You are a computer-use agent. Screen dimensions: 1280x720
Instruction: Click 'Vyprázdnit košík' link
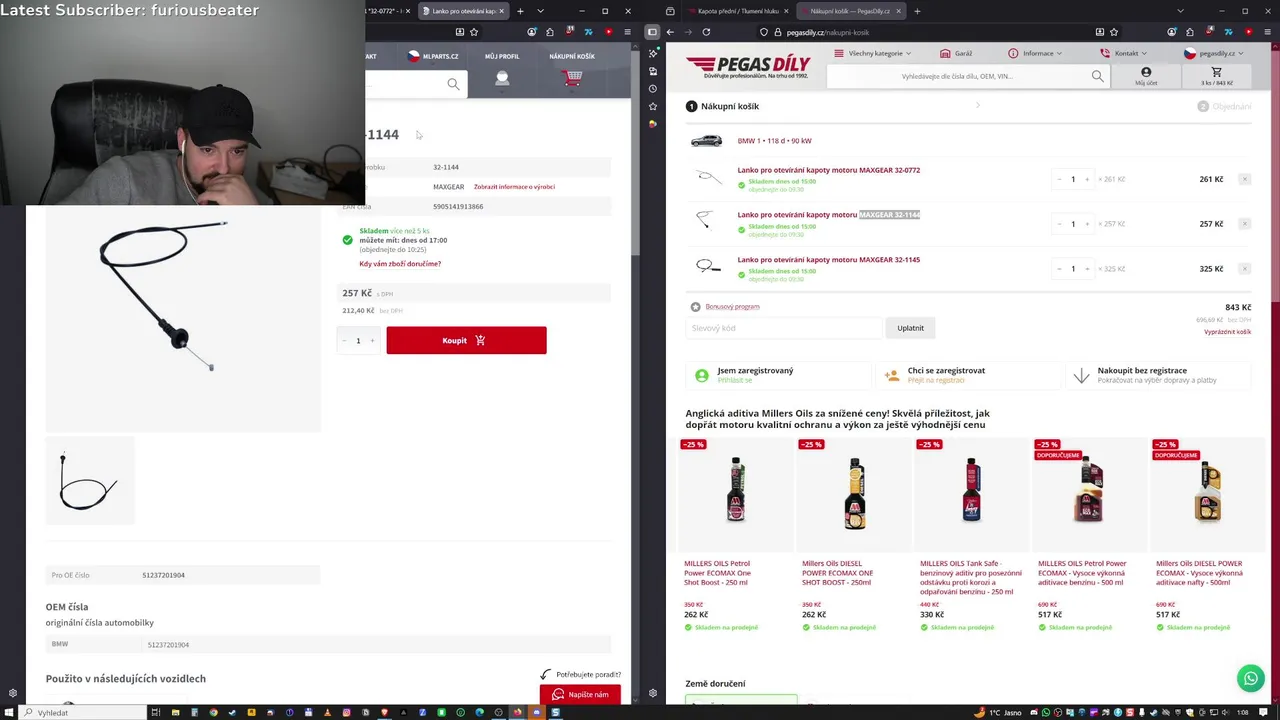(1227, 332)
